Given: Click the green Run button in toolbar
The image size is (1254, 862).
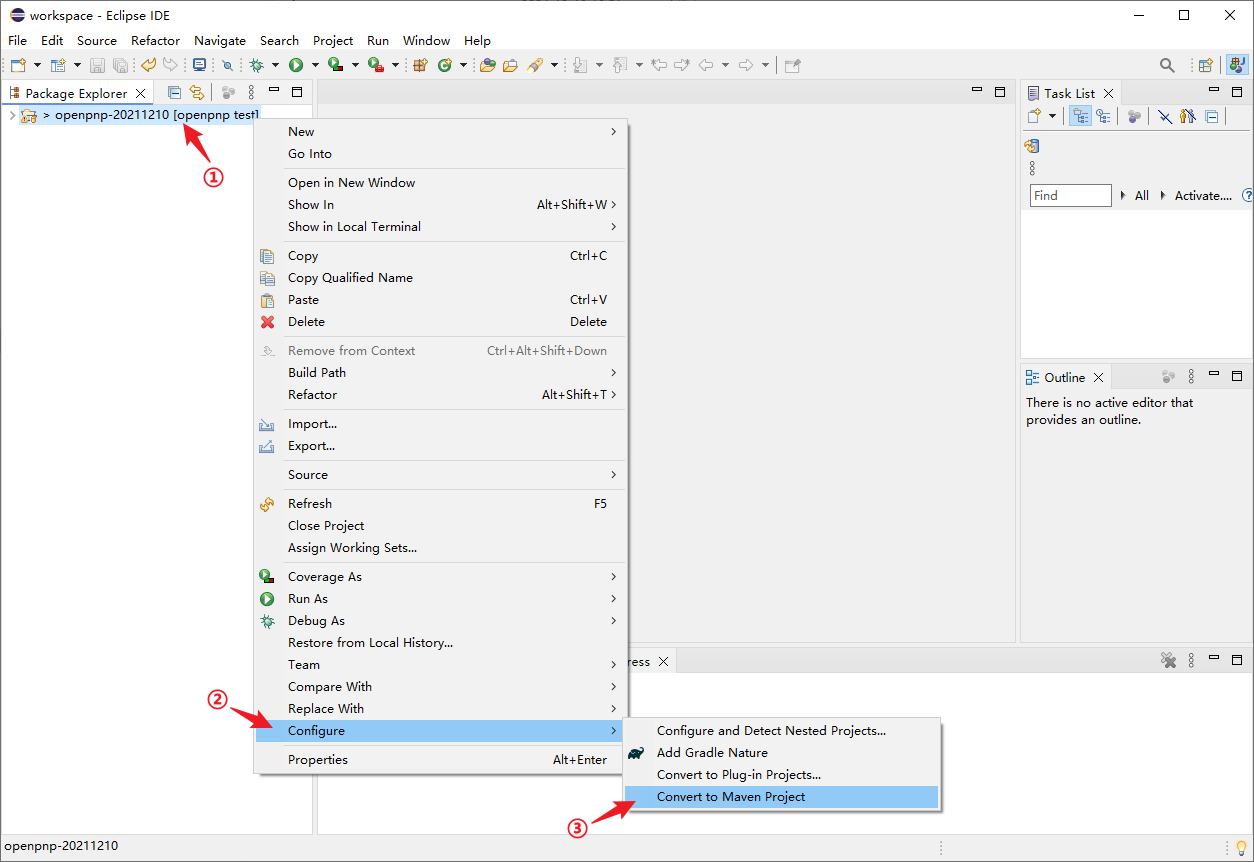Looking at the screenshot, I should click(296, 65).
